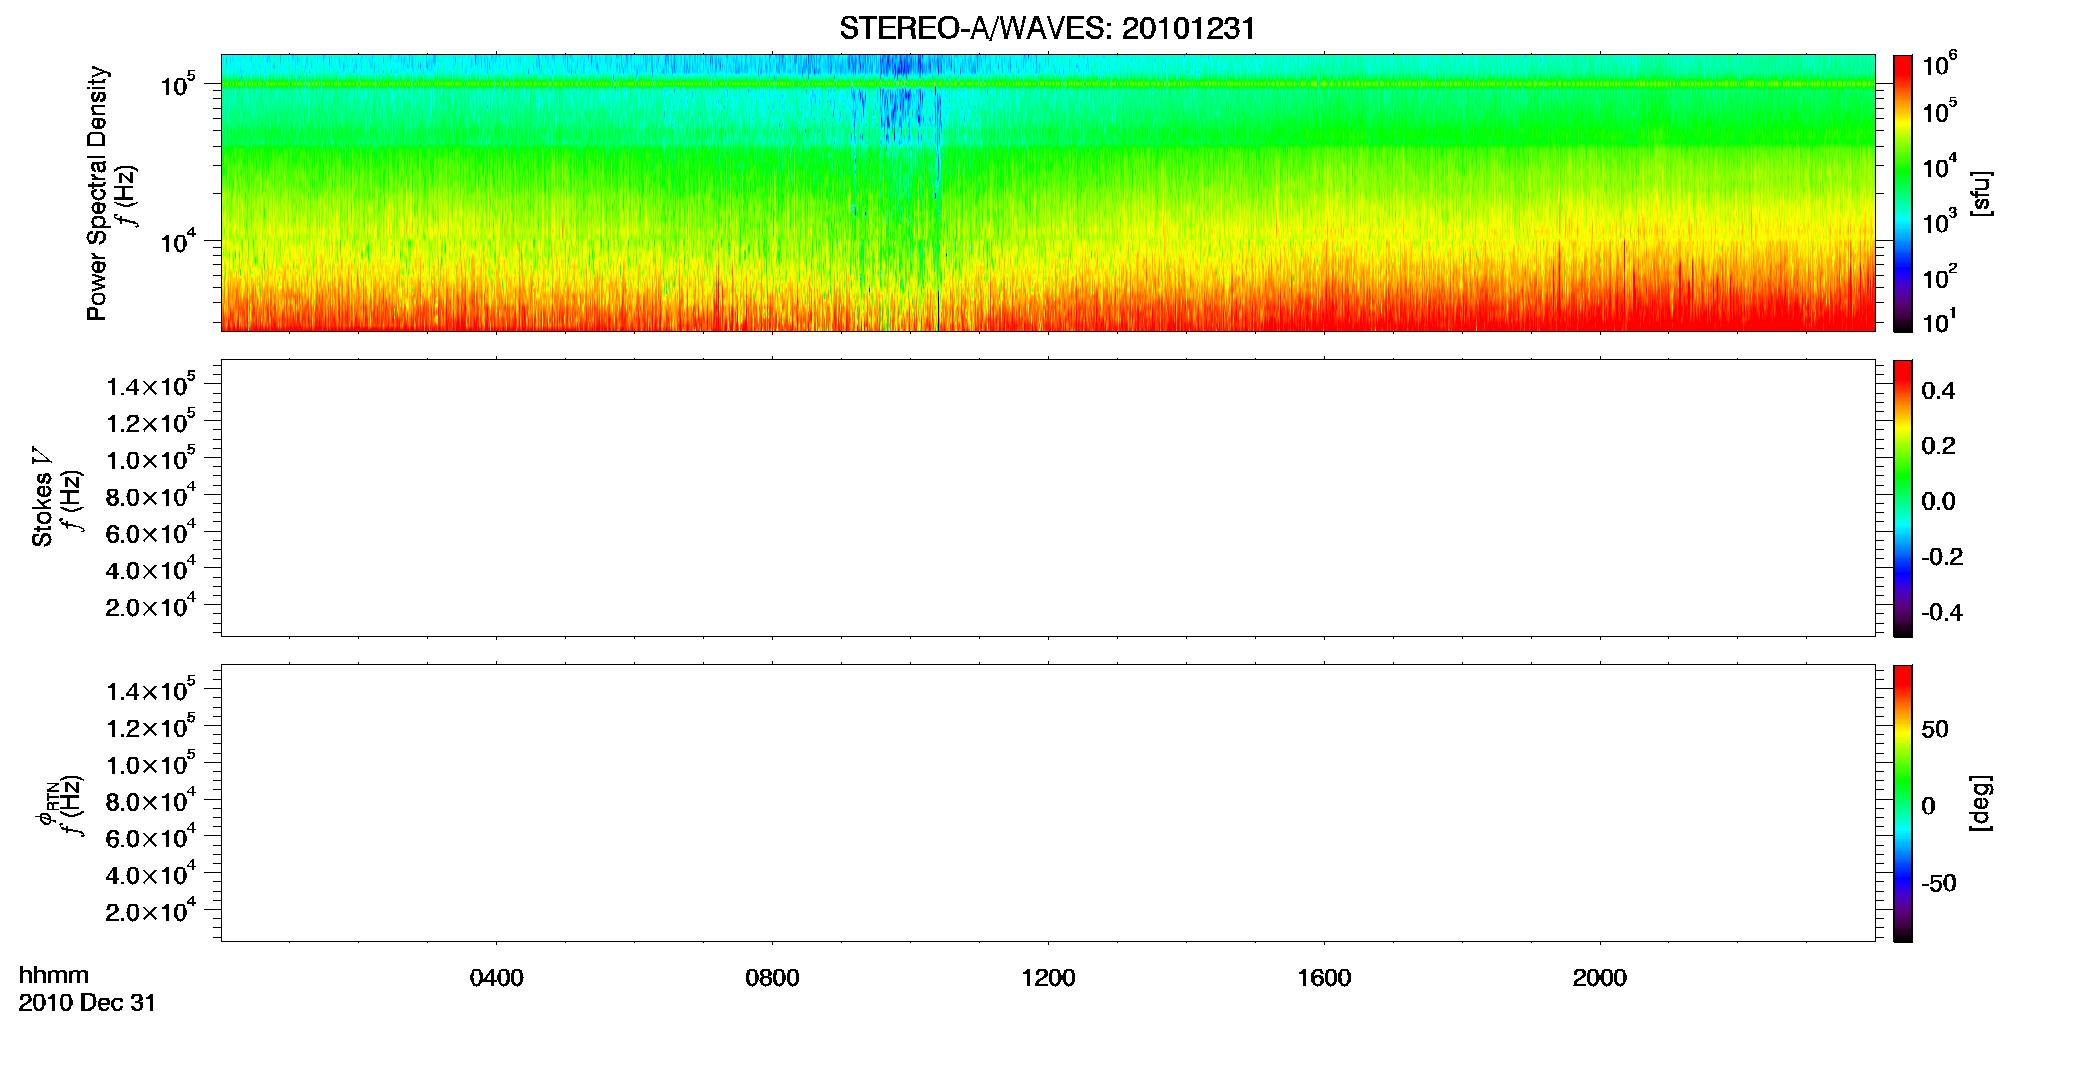Click the 6.0×10^4 tick on the phi RTN axis
This screenshot has width=2096, height=1080.
click(x=151, y=838)
